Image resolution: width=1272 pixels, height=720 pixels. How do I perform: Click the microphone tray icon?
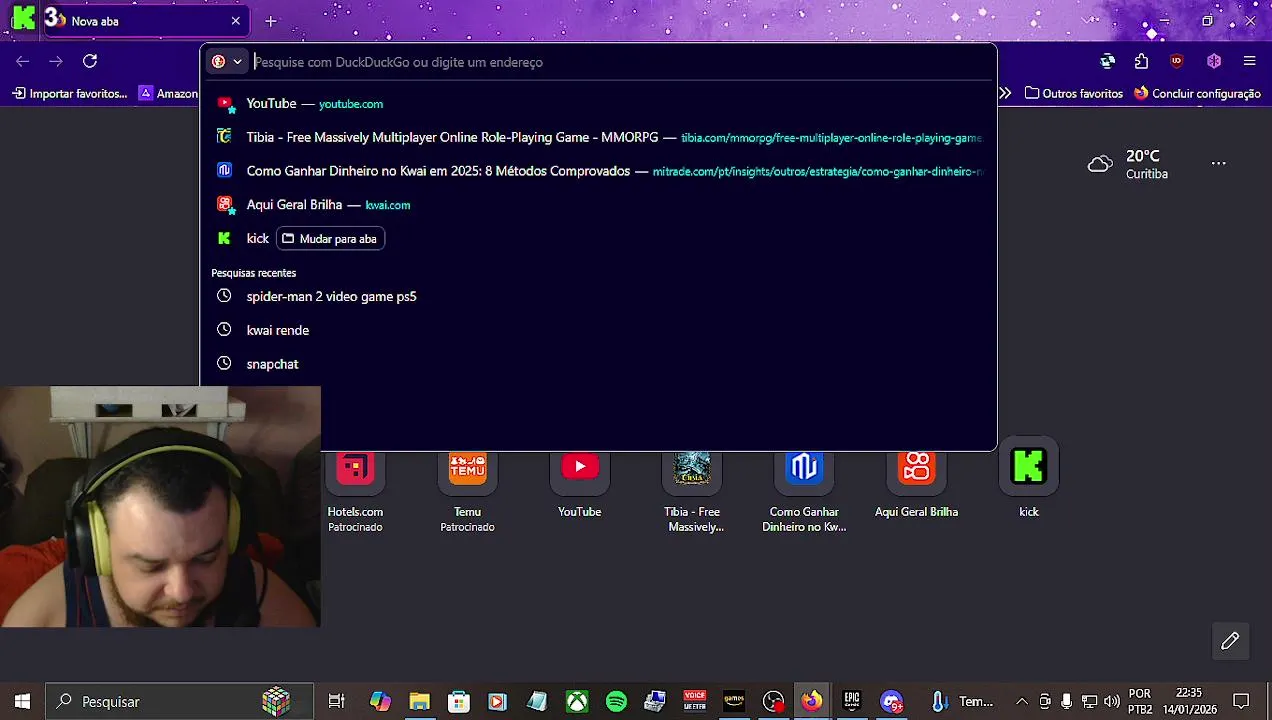coord(1067,701)
